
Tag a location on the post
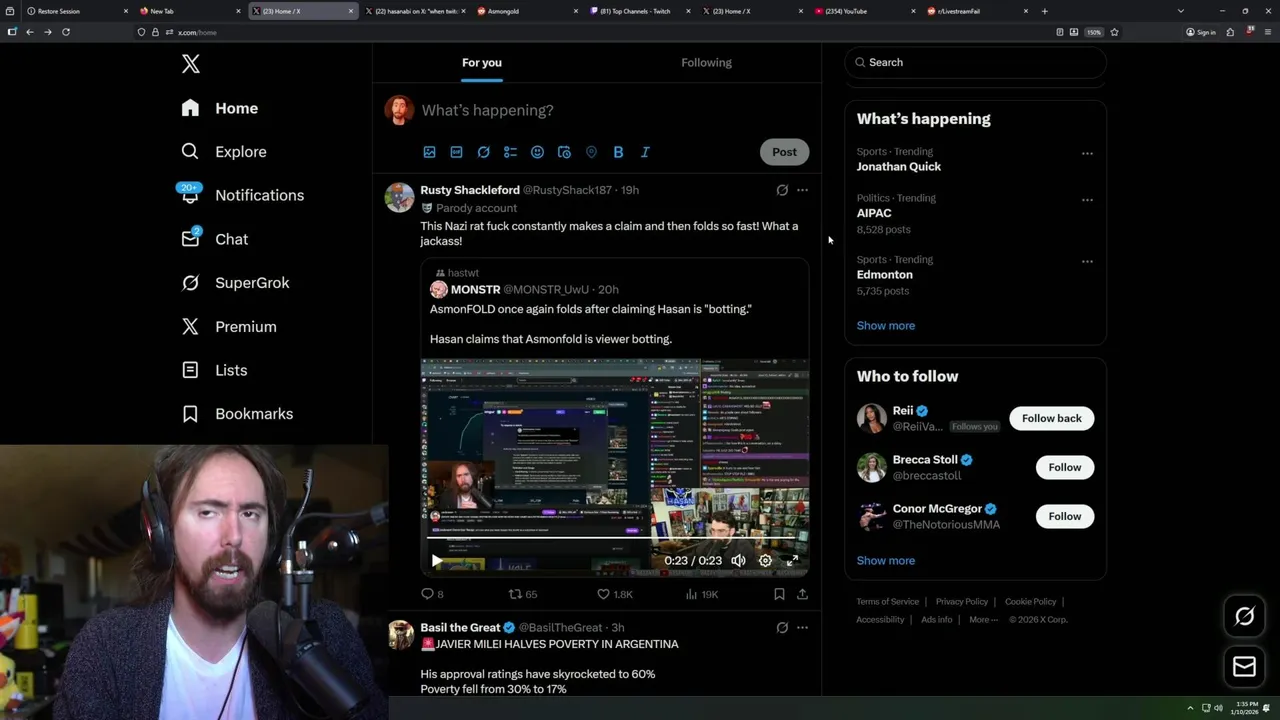591,152
